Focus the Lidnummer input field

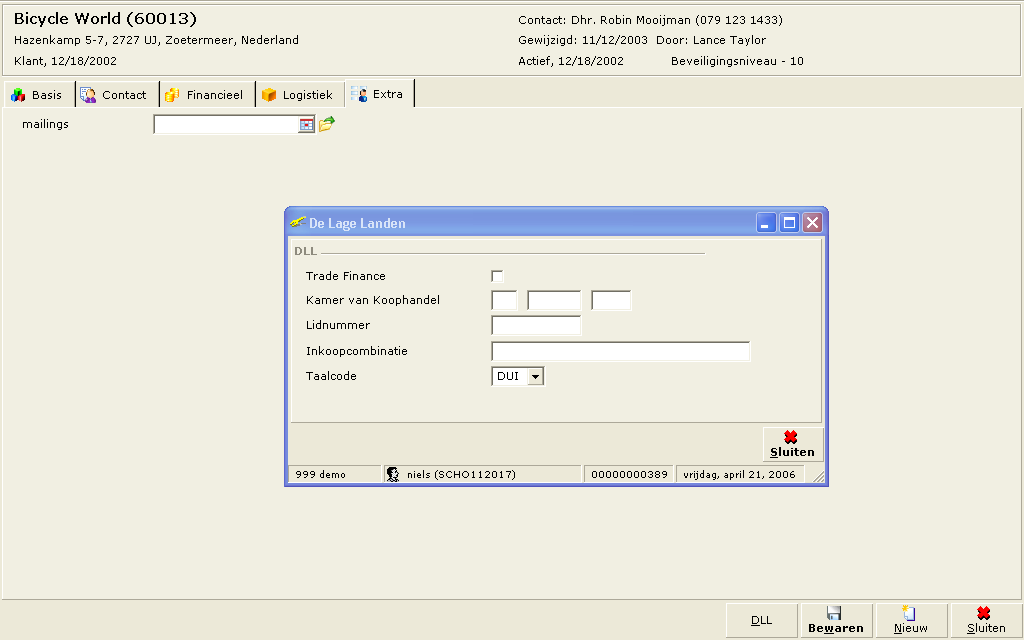(536, 325)
